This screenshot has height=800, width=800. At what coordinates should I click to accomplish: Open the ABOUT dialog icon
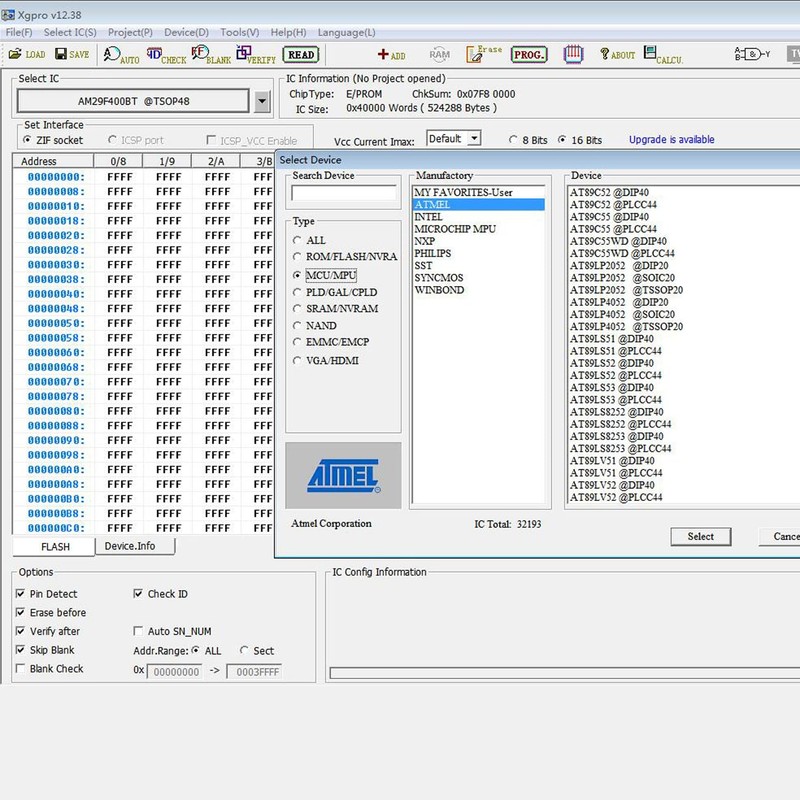[x=617, y=54]
